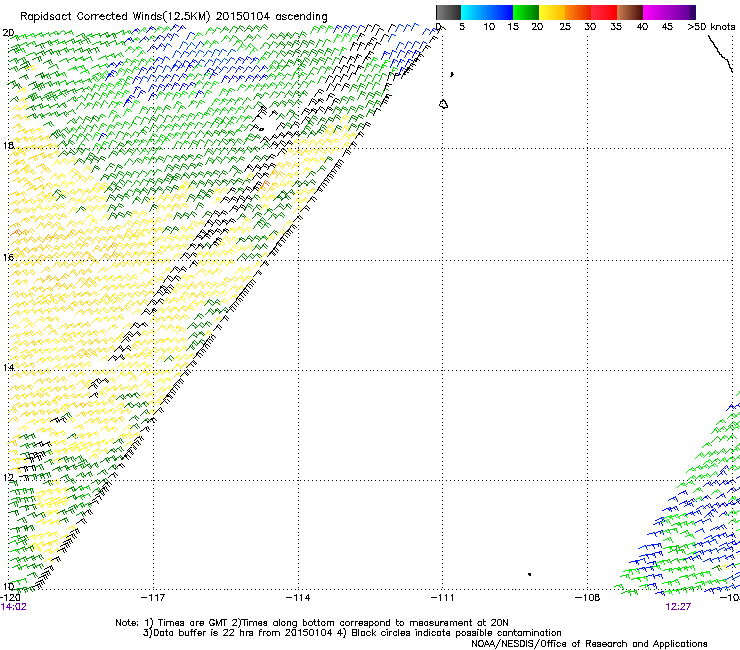Image resolution: width=740 pixels, height=650 pixels.
Task: Click the 'NOAA/NESDIS/Office of Research and Applications' credit
Action: tap(589, 644)
